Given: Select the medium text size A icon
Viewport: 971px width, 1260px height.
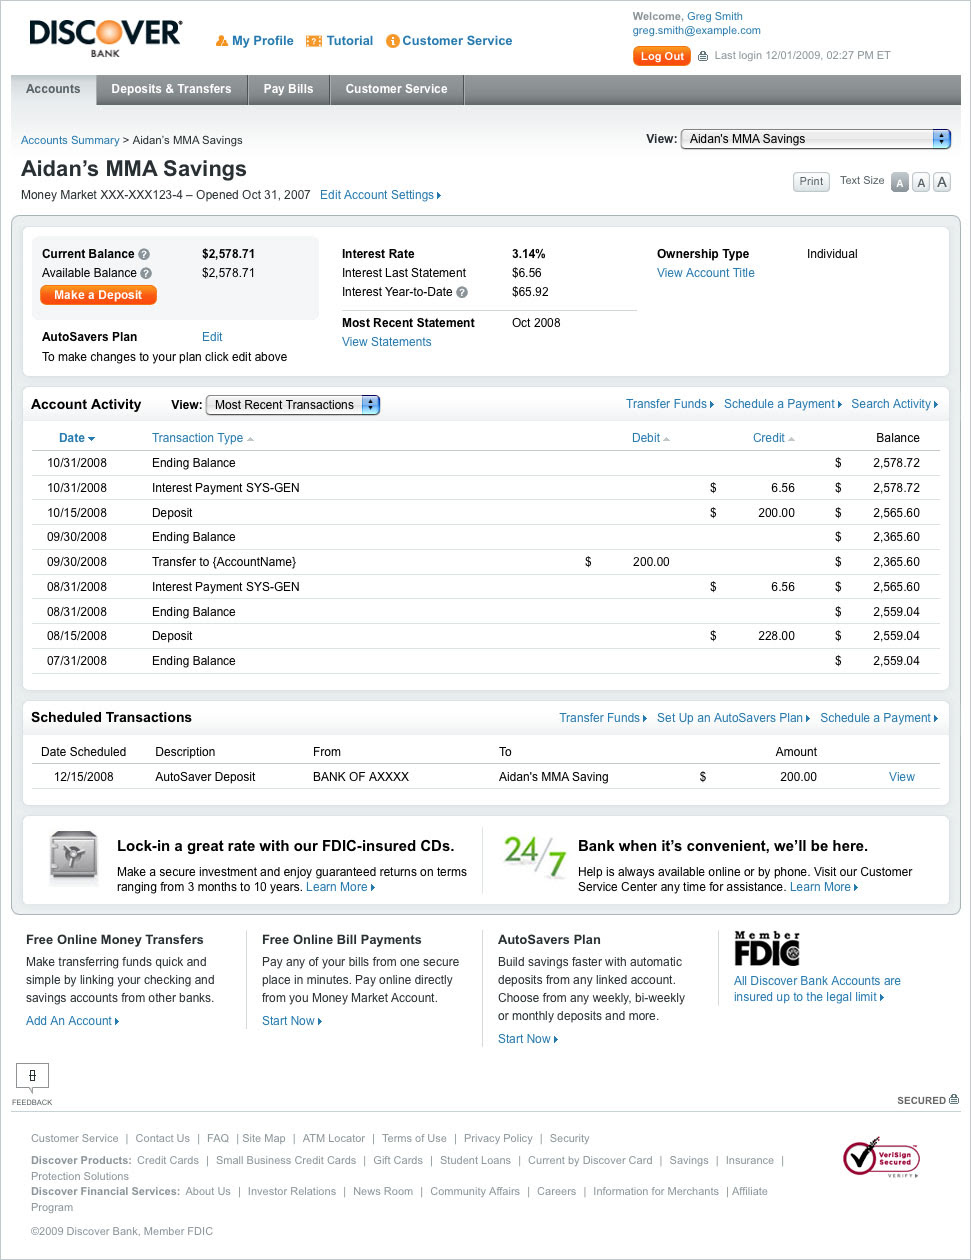Looking at the screenshot, I should click(x=921, y=182).
